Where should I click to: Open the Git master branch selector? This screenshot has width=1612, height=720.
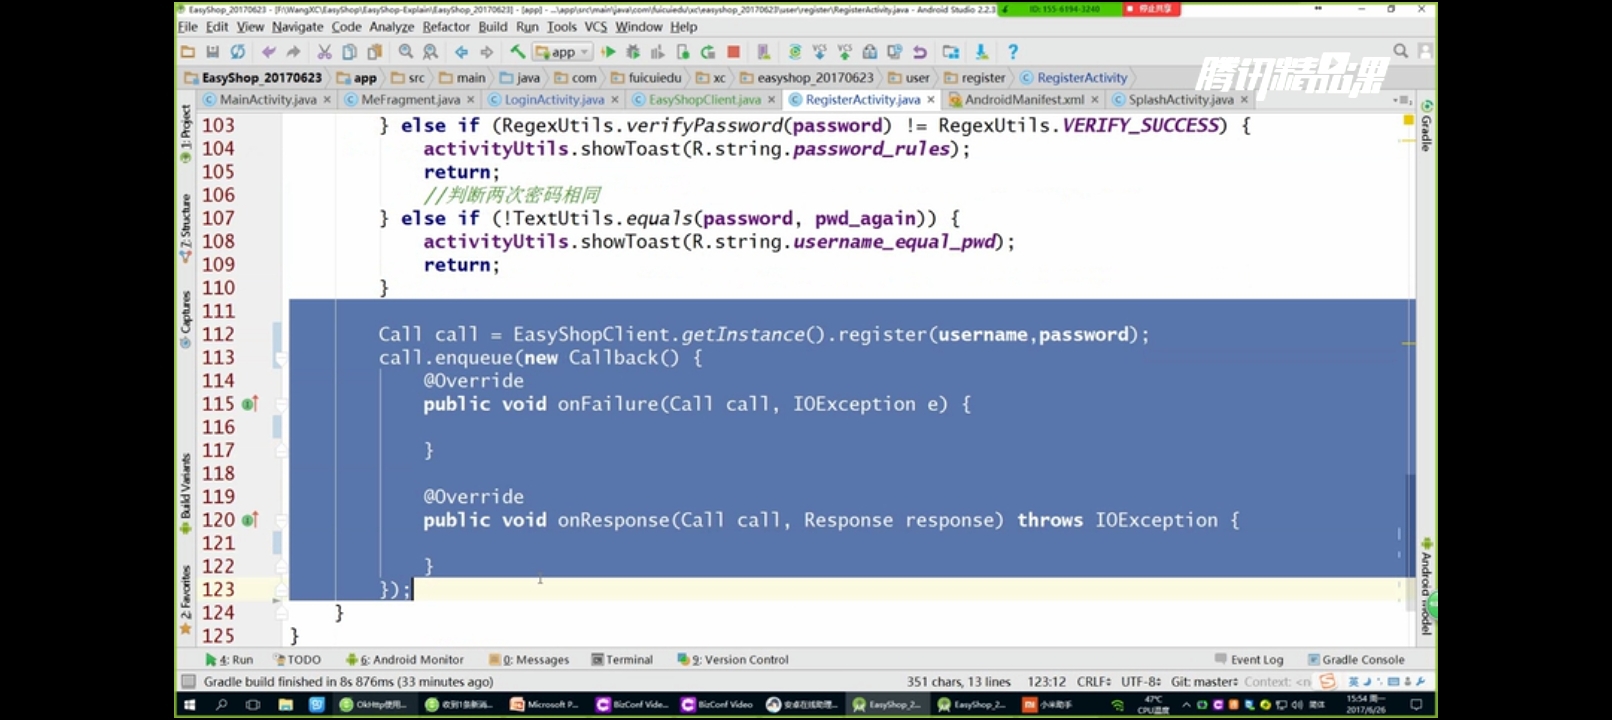tap(1204, 682)
